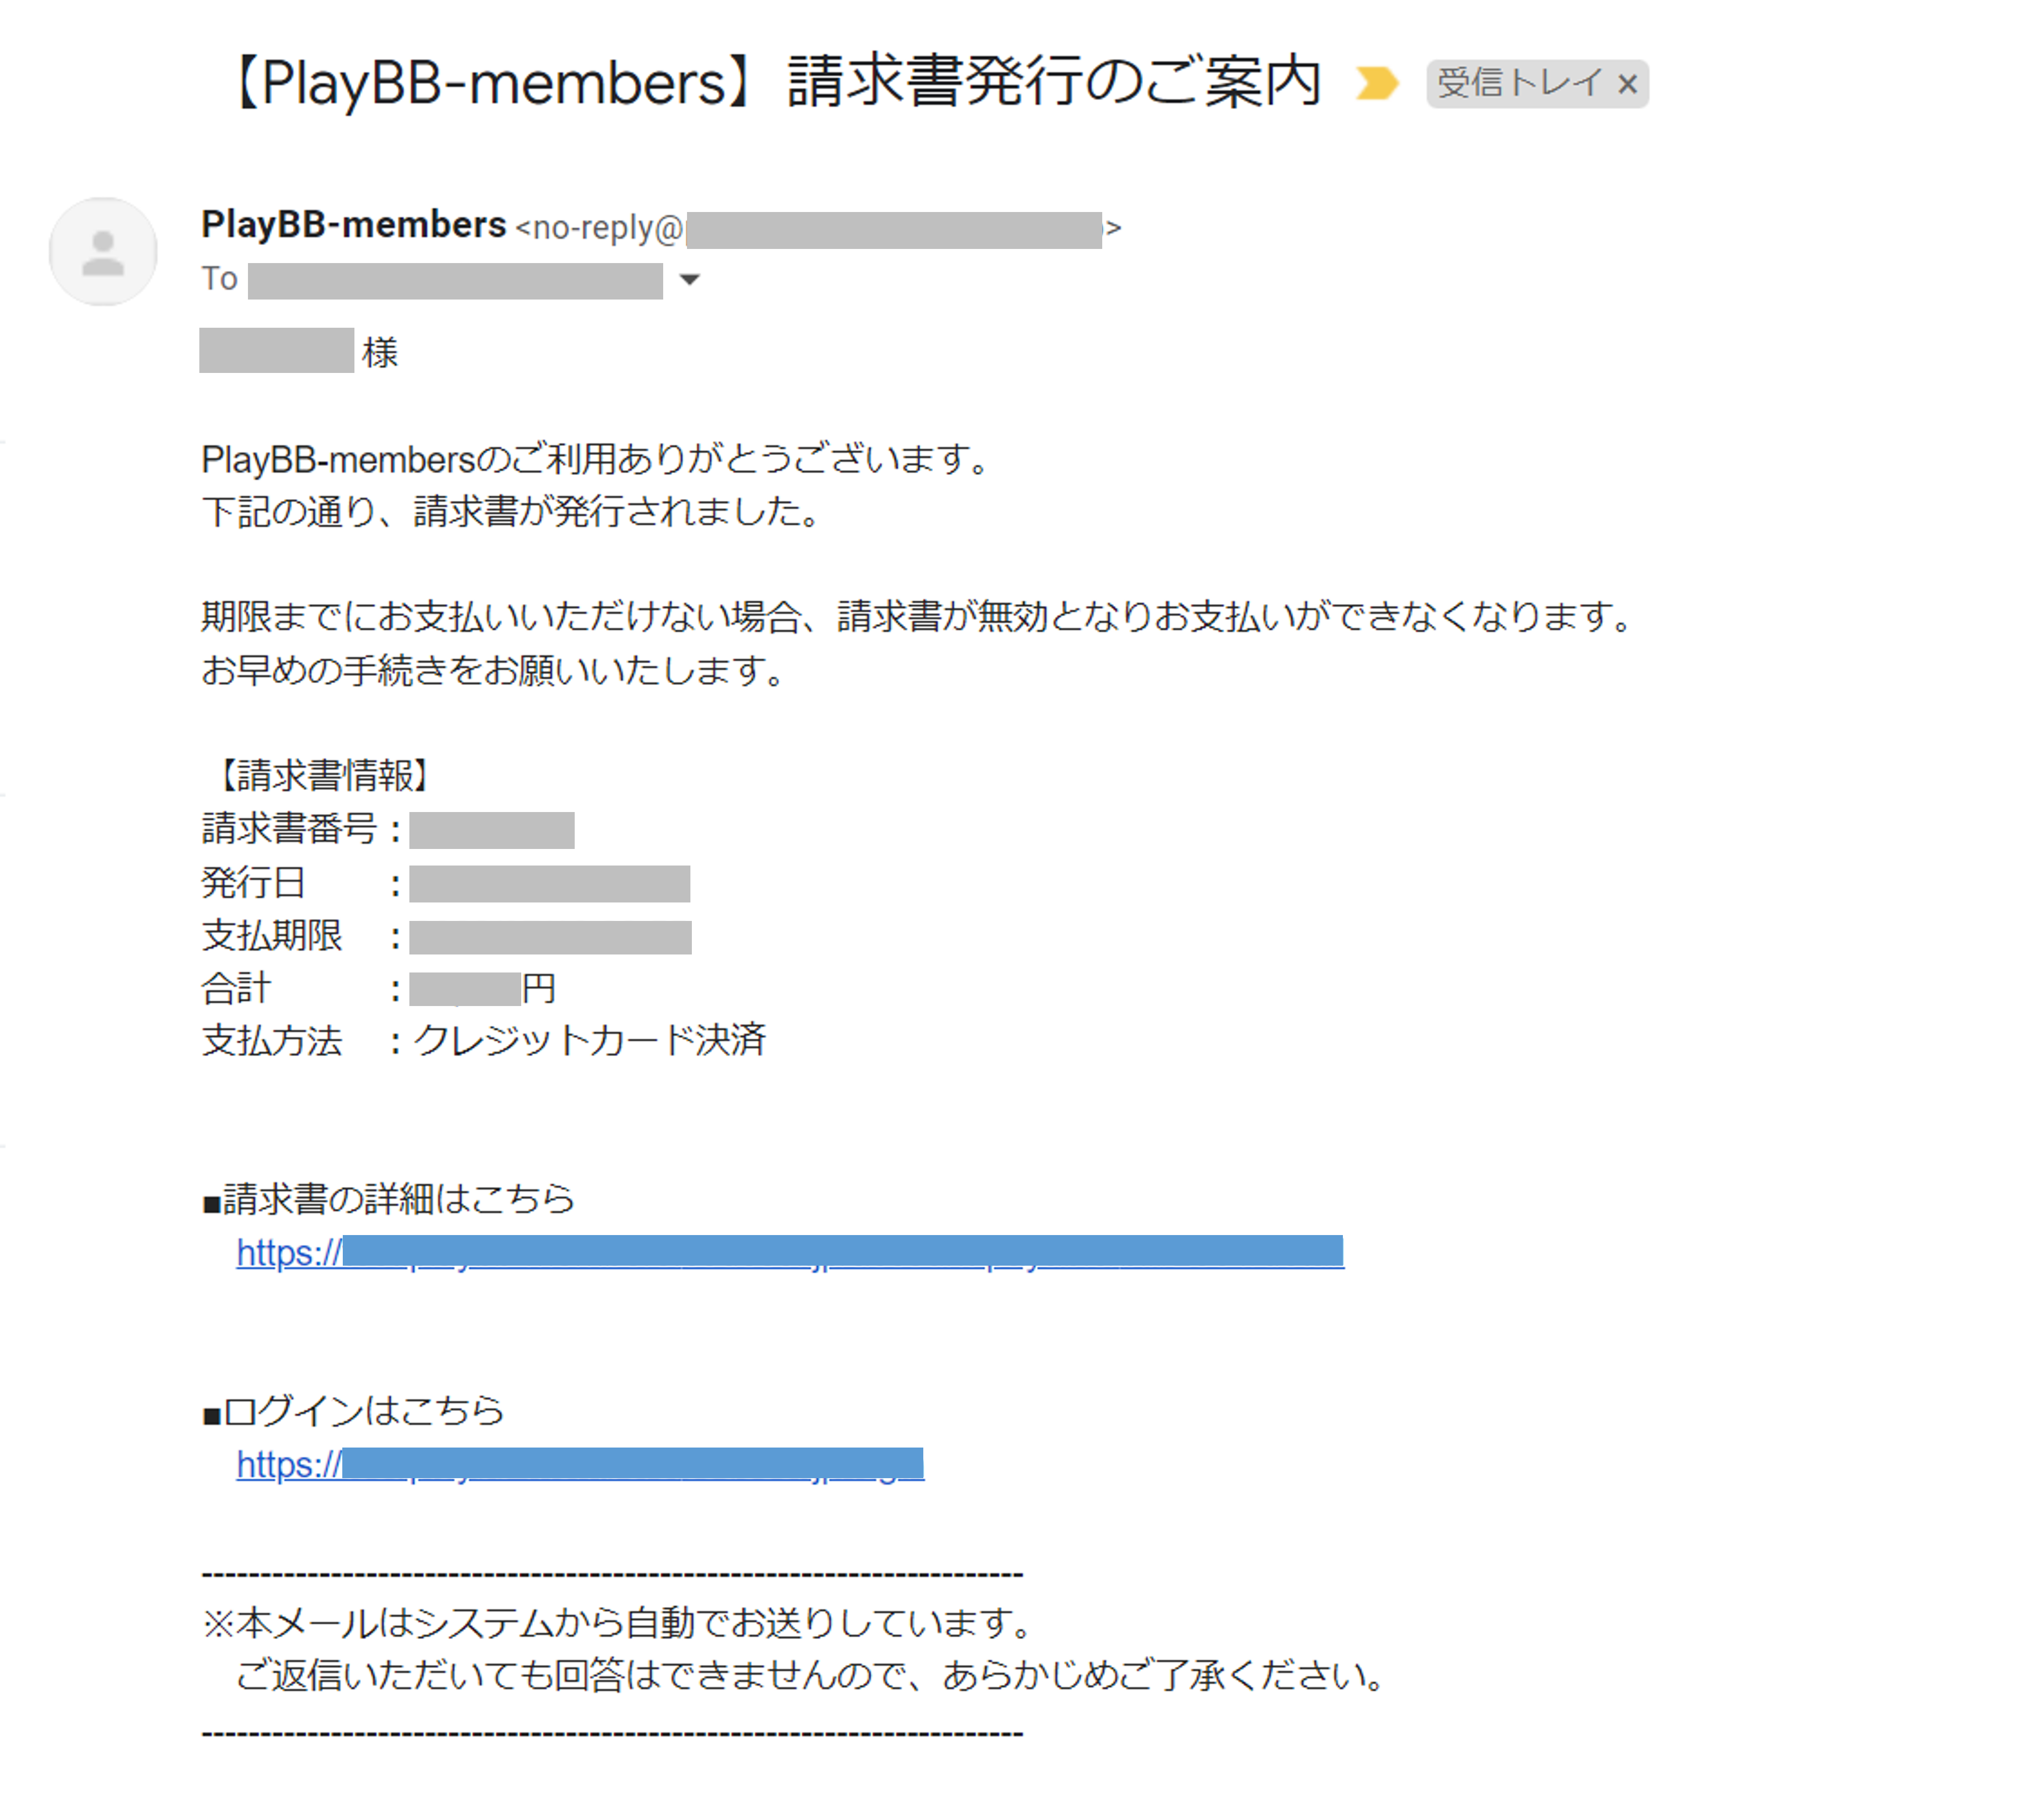
Task: Click the ■請求書の詳細はこちら heading
Action: pyautogui.click(x=389, y=1199)
